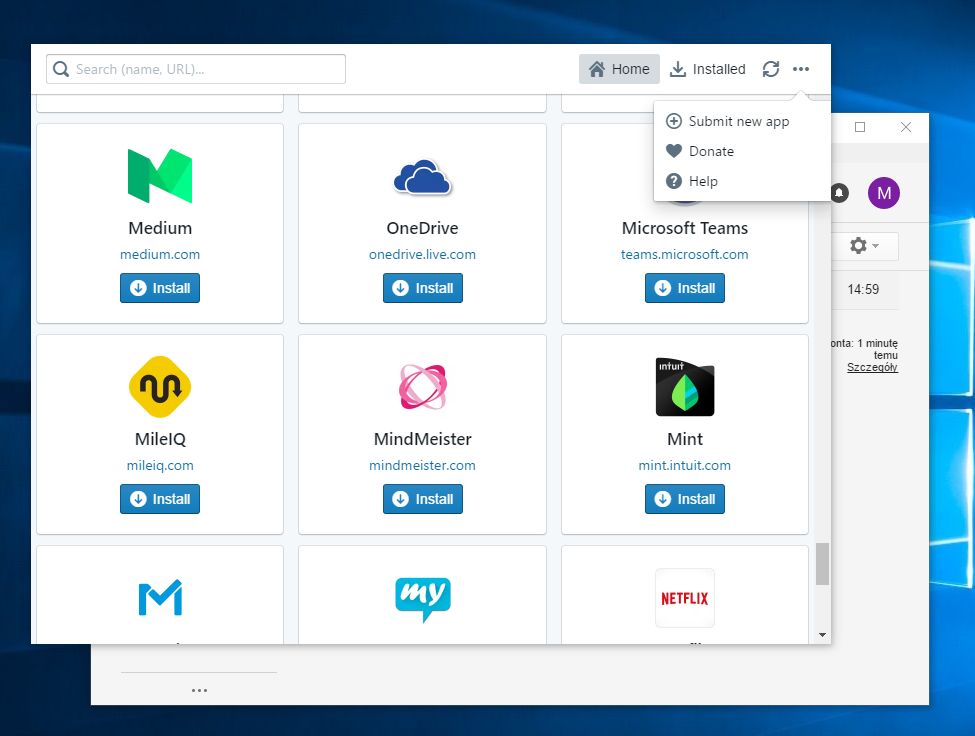Click the heart icon beside Donate
The image size is (975, 736).
click(x=673, y=151)
